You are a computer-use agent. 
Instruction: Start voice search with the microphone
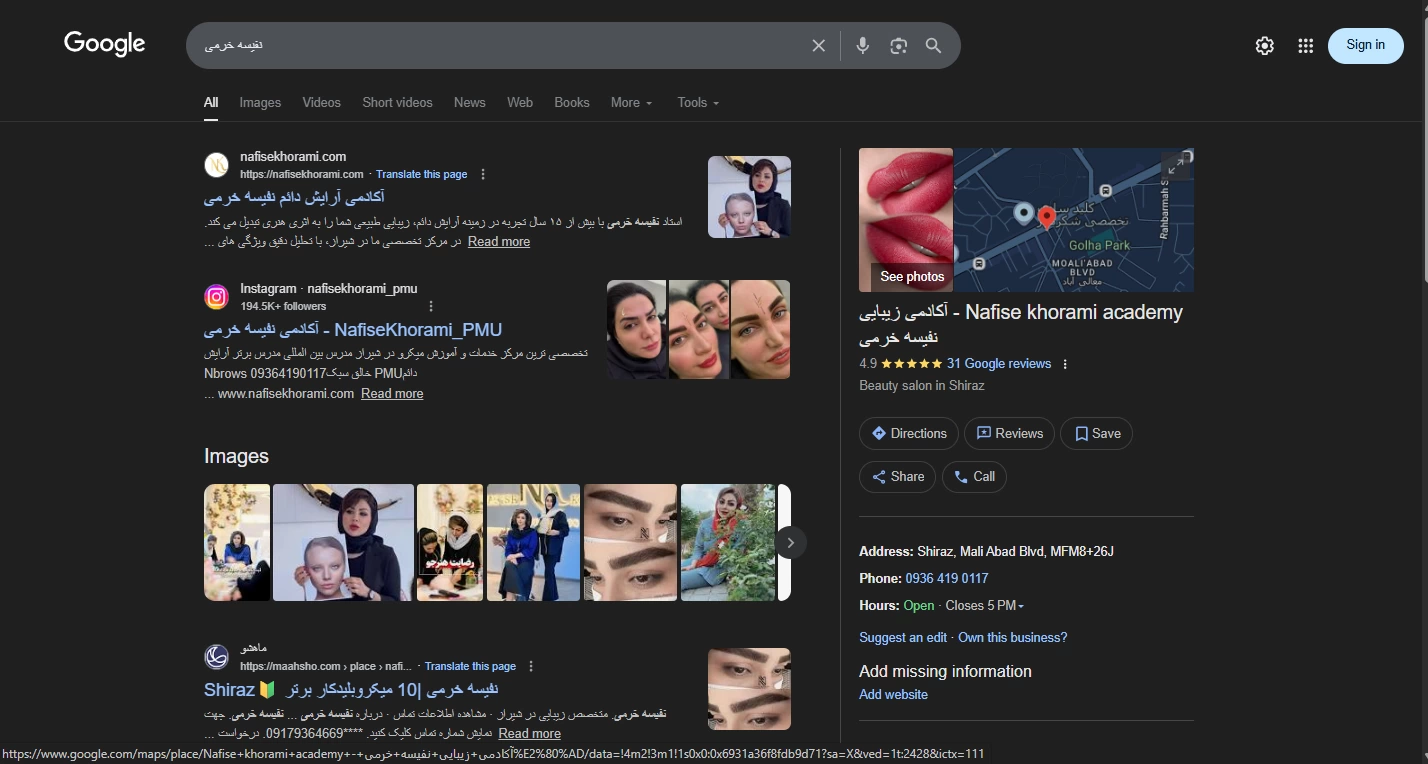[863, 45]
